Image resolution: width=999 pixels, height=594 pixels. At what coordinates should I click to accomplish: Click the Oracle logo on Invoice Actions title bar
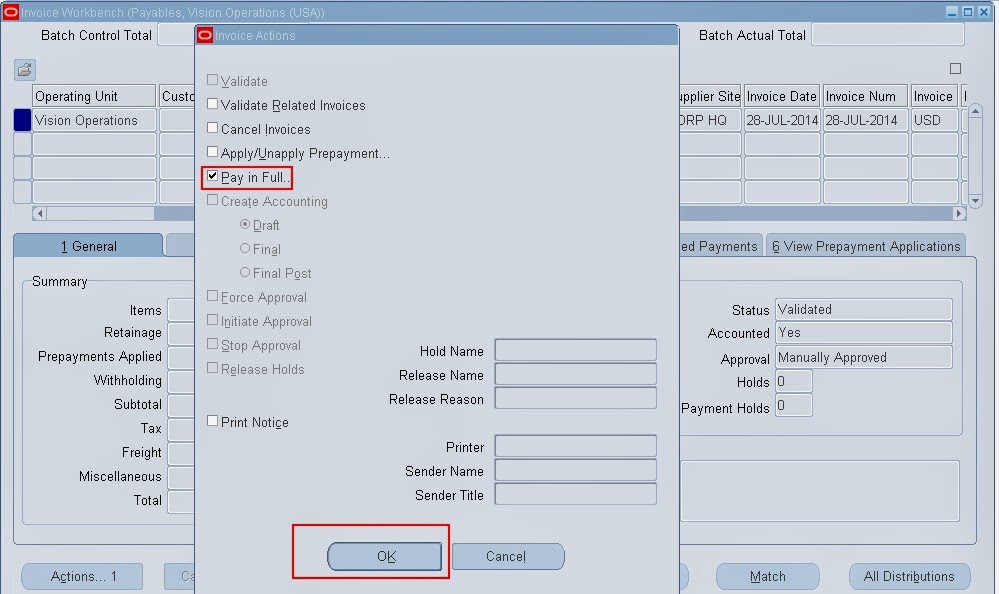[x=204, y=34]
